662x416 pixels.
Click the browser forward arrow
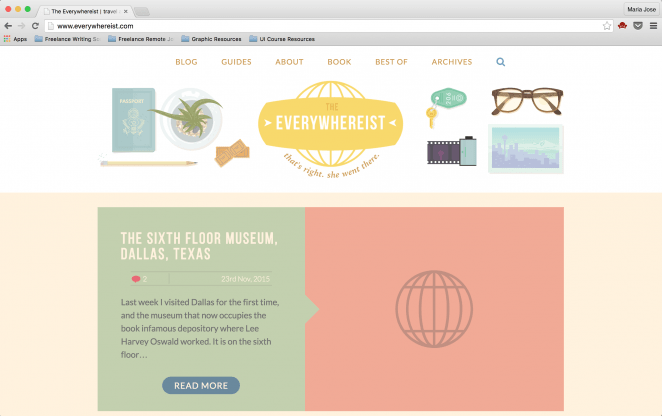point(21,25)
